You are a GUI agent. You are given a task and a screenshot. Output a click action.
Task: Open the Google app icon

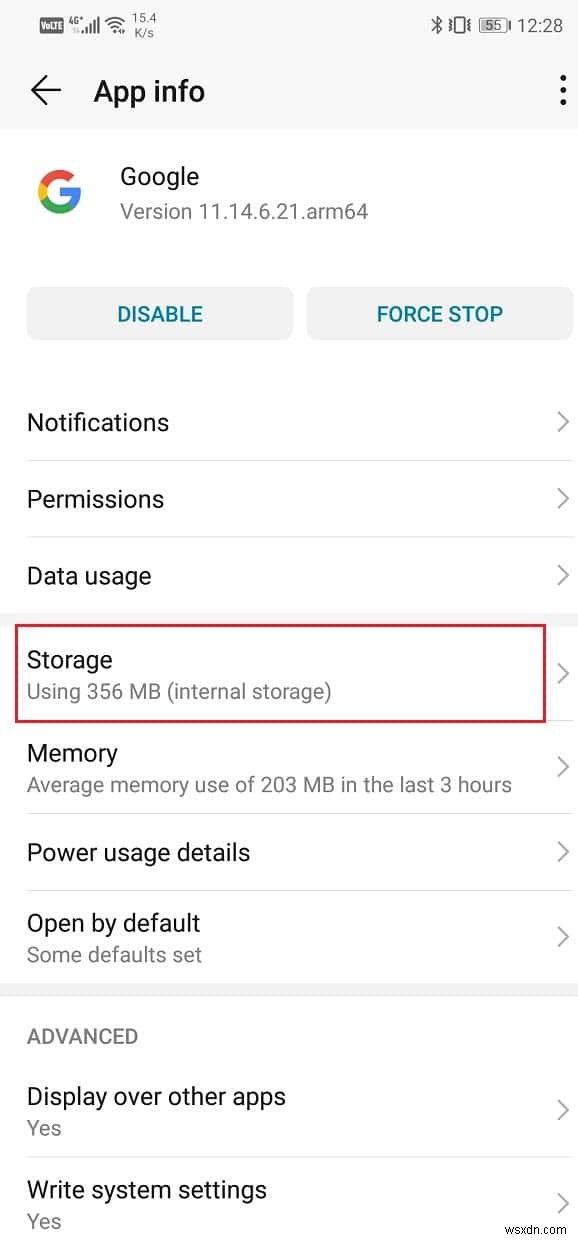coord(59,192)
